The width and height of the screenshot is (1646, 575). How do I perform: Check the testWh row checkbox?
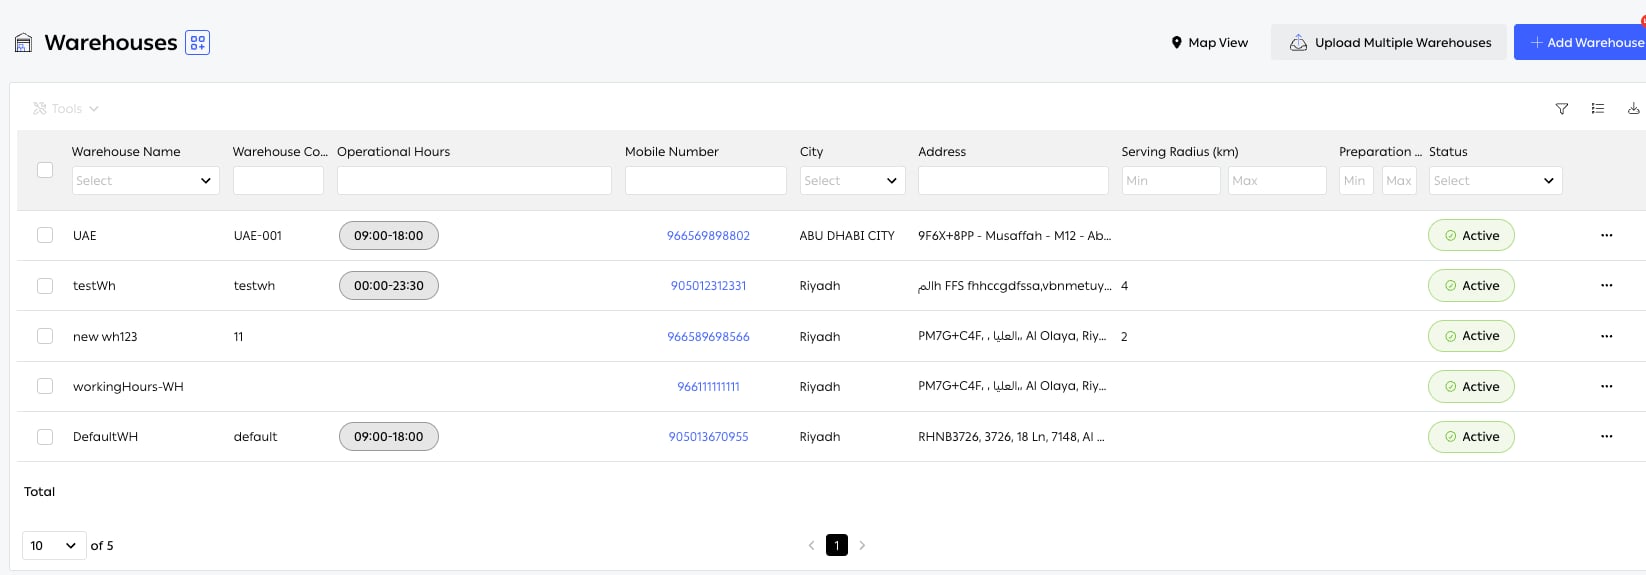(x=45, y=285)
